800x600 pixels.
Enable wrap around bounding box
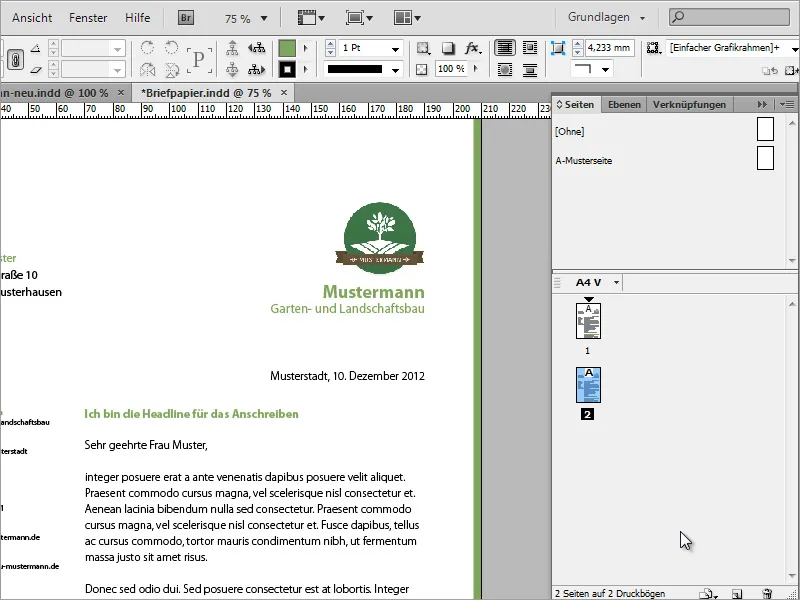tap(530, 48)
